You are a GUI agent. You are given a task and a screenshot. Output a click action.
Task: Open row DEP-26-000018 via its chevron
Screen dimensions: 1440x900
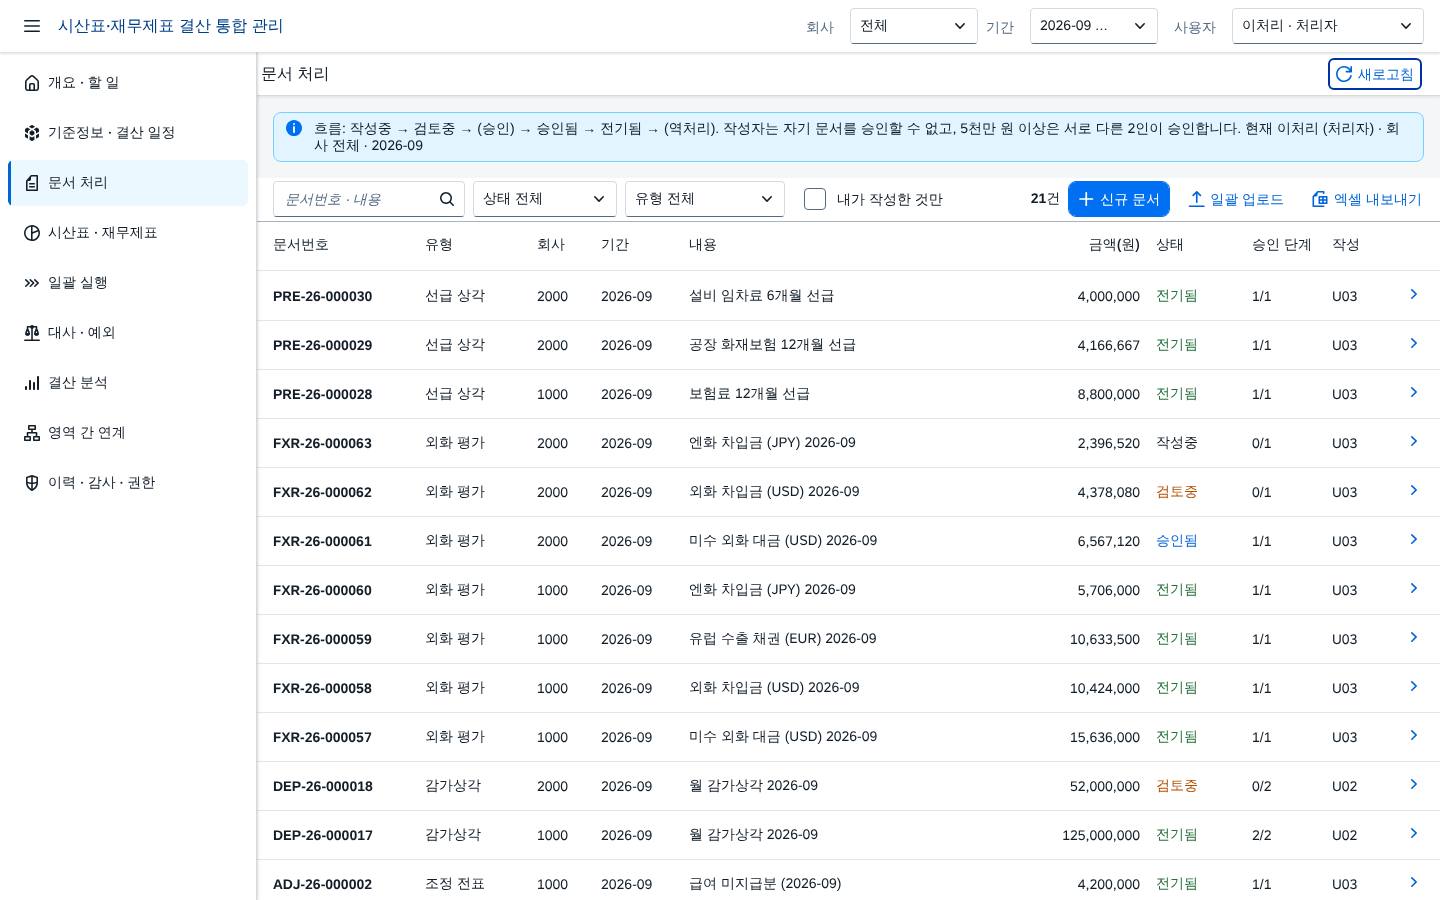tap(1413, 784)
